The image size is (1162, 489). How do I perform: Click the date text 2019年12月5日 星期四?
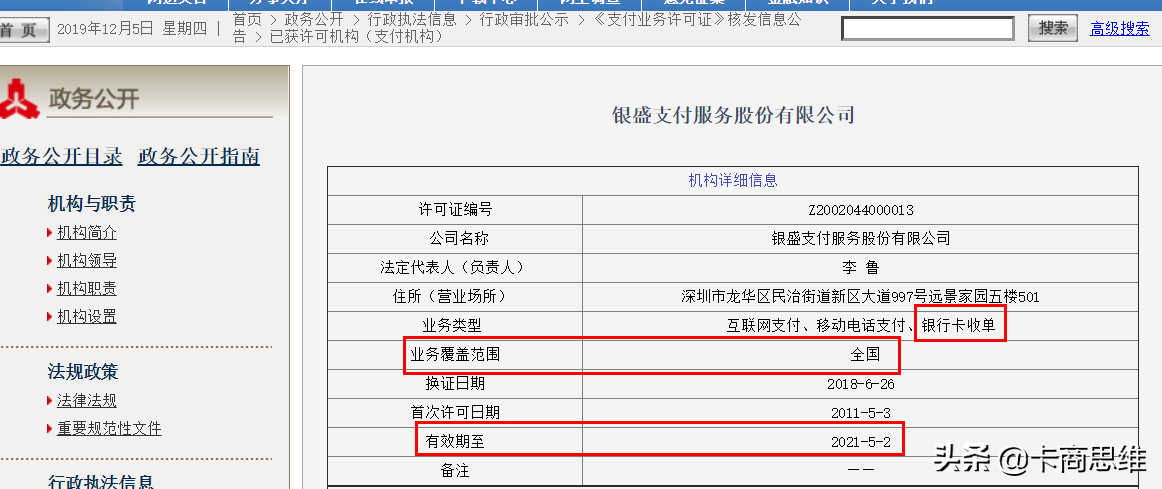(132, 29)
